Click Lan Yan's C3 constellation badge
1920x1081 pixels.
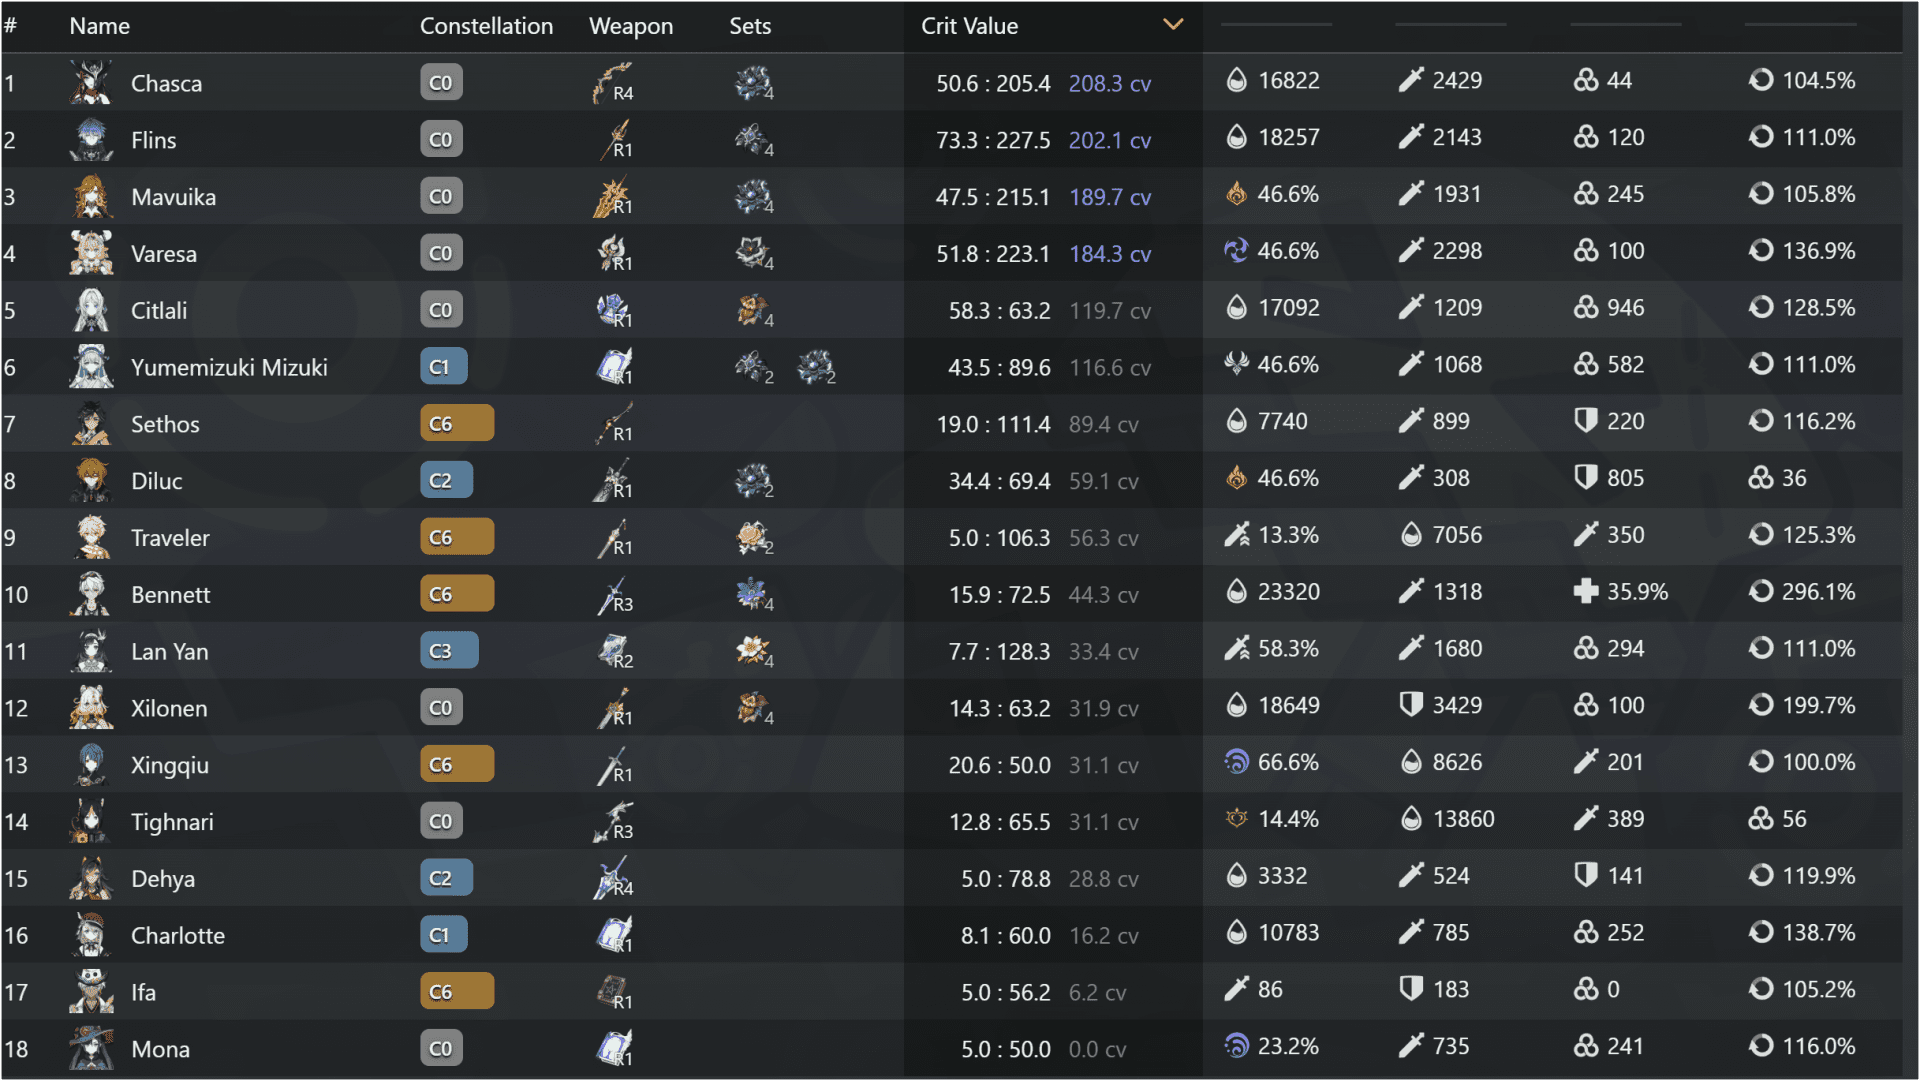pos(449,650)
